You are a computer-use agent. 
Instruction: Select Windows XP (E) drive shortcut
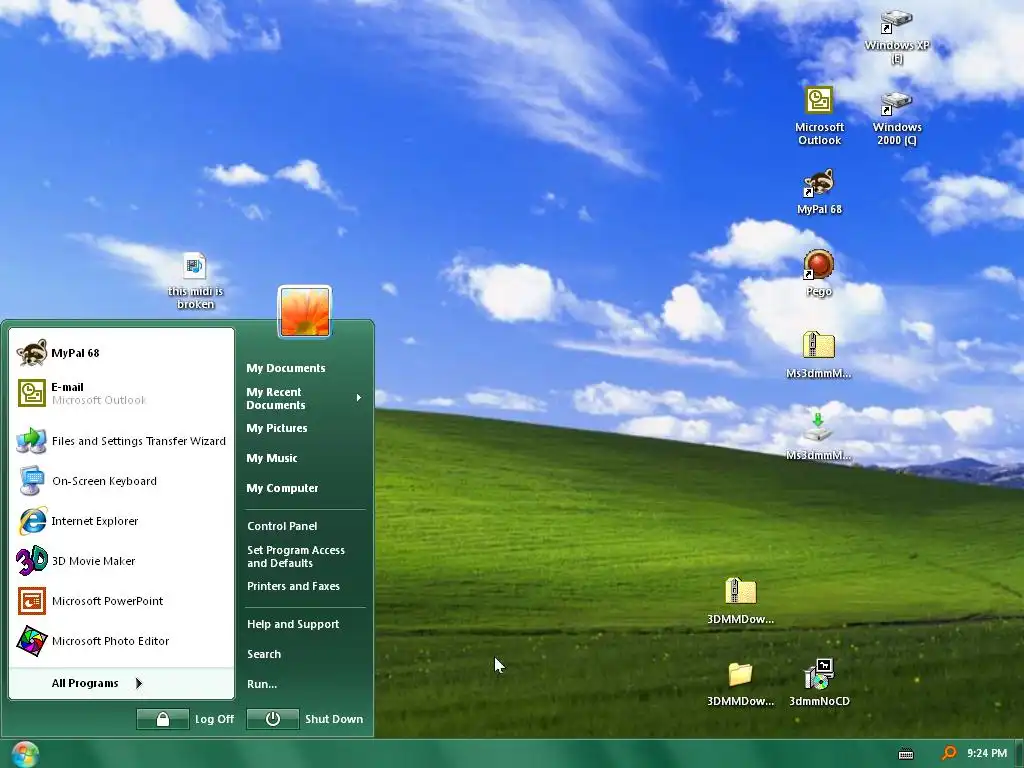click(897, 36)
